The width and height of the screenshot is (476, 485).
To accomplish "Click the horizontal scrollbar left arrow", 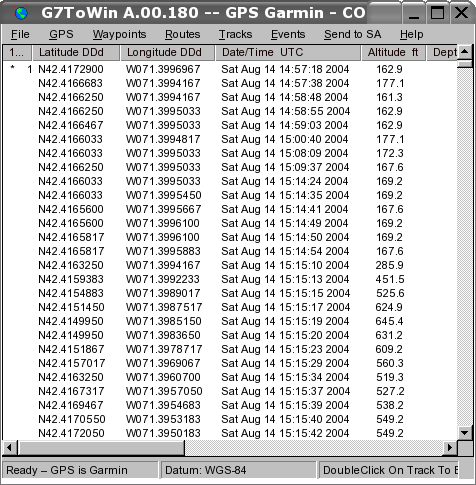I will (9, 447).
